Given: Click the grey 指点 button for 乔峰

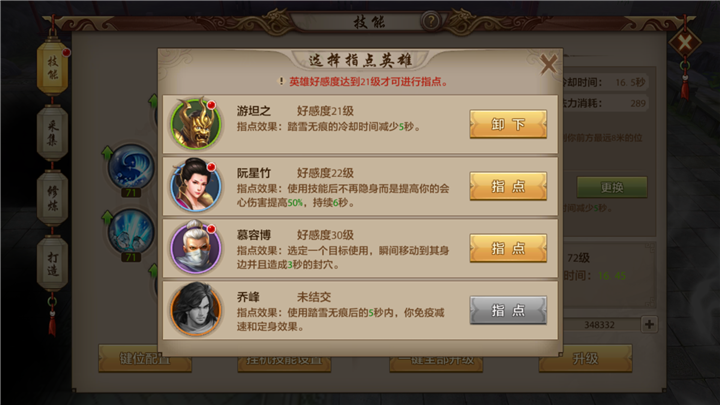Looking at the screenshot, I should tap(508, 310).
